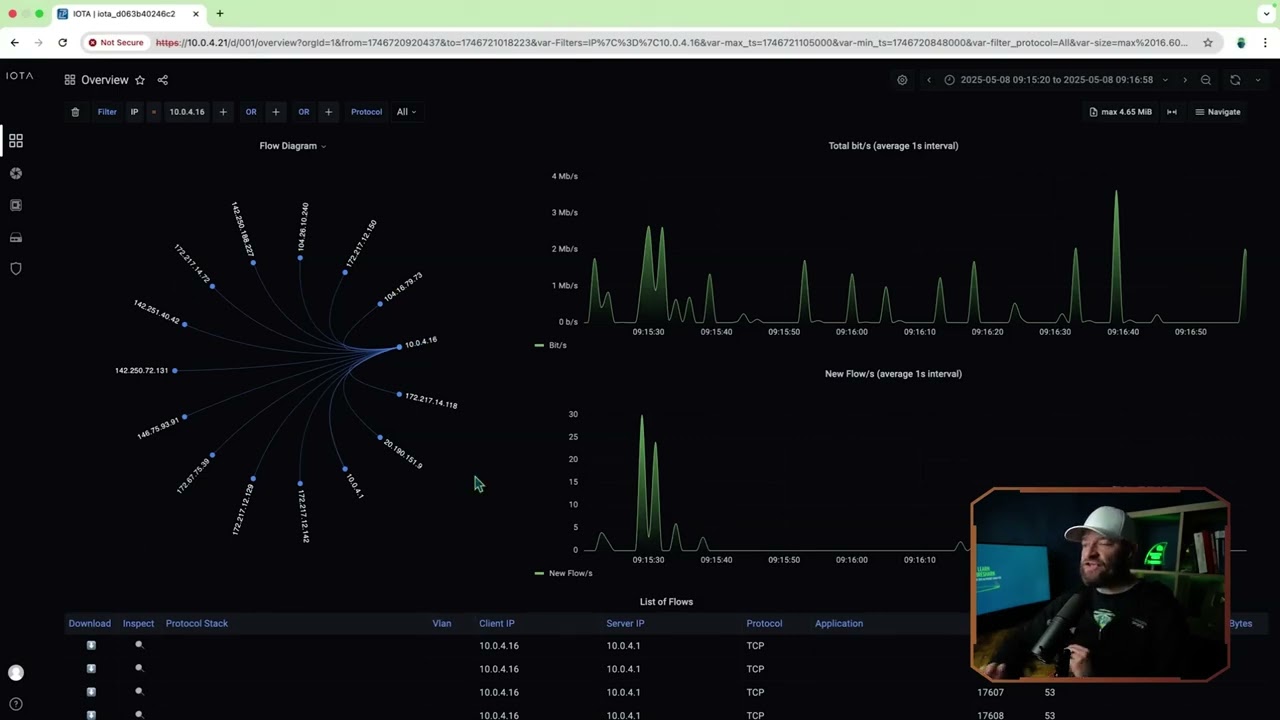Bookmark this page with star icon
The height and width of the screenshot is (720, 1280).
[x=1208, y=43]
